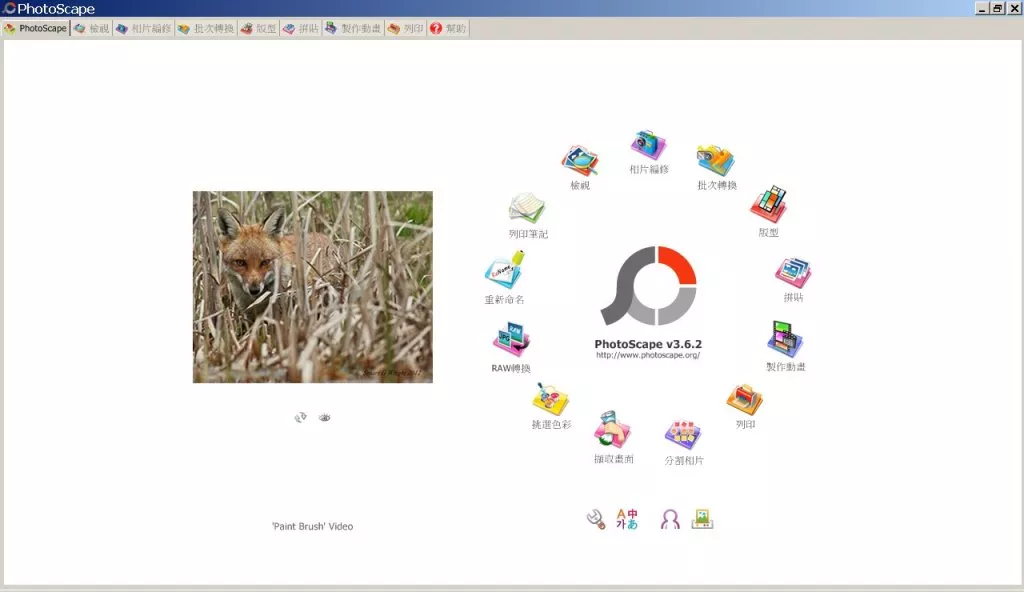Viewport: 1024px width, 592px height.
Task: Open the 列印 print icon in the circular menu
Action: click(744, 400)
